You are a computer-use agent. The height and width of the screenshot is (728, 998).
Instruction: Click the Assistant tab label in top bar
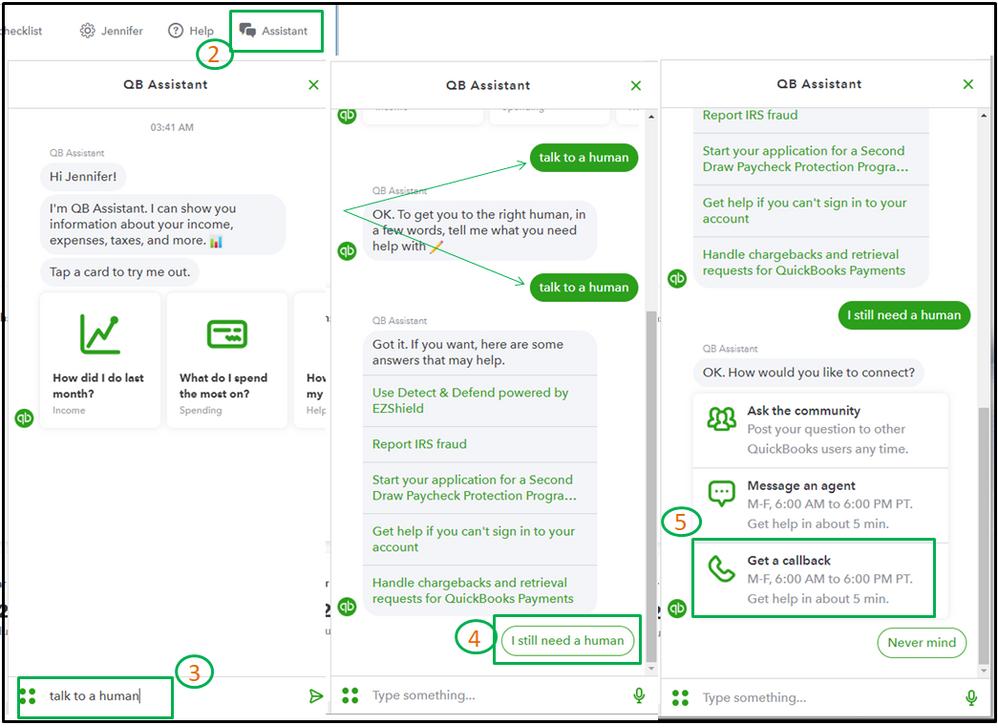pyautogui.click(x=285, y=31)
